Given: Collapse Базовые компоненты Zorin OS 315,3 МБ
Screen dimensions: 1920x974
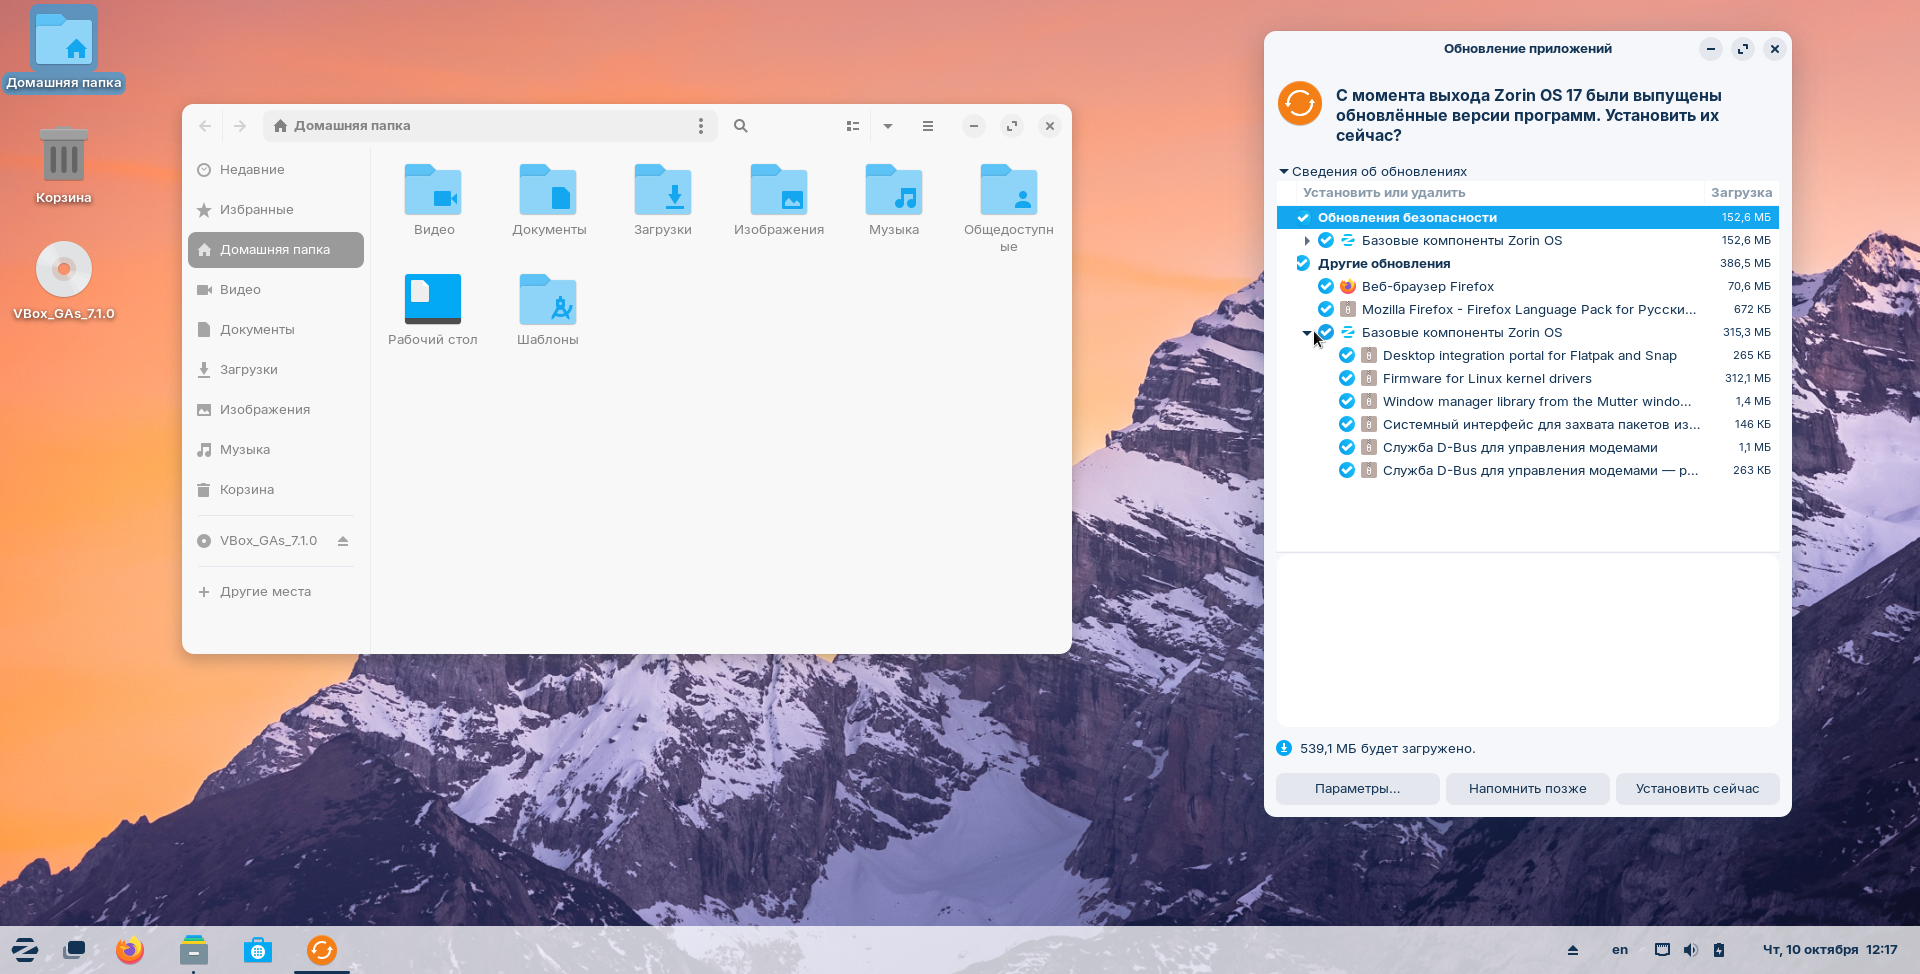Looking at the screenshot, I should coord(1307,332).
